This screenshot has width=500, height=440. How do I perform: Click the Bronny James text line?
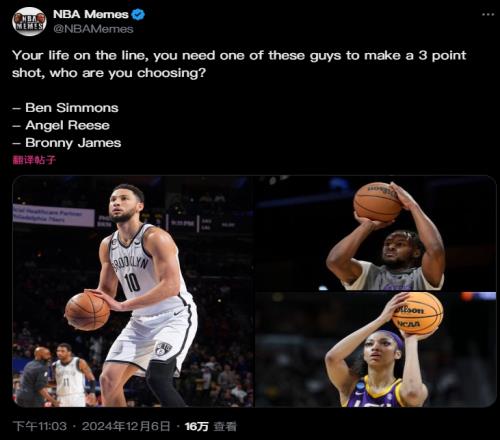point(67,143)
